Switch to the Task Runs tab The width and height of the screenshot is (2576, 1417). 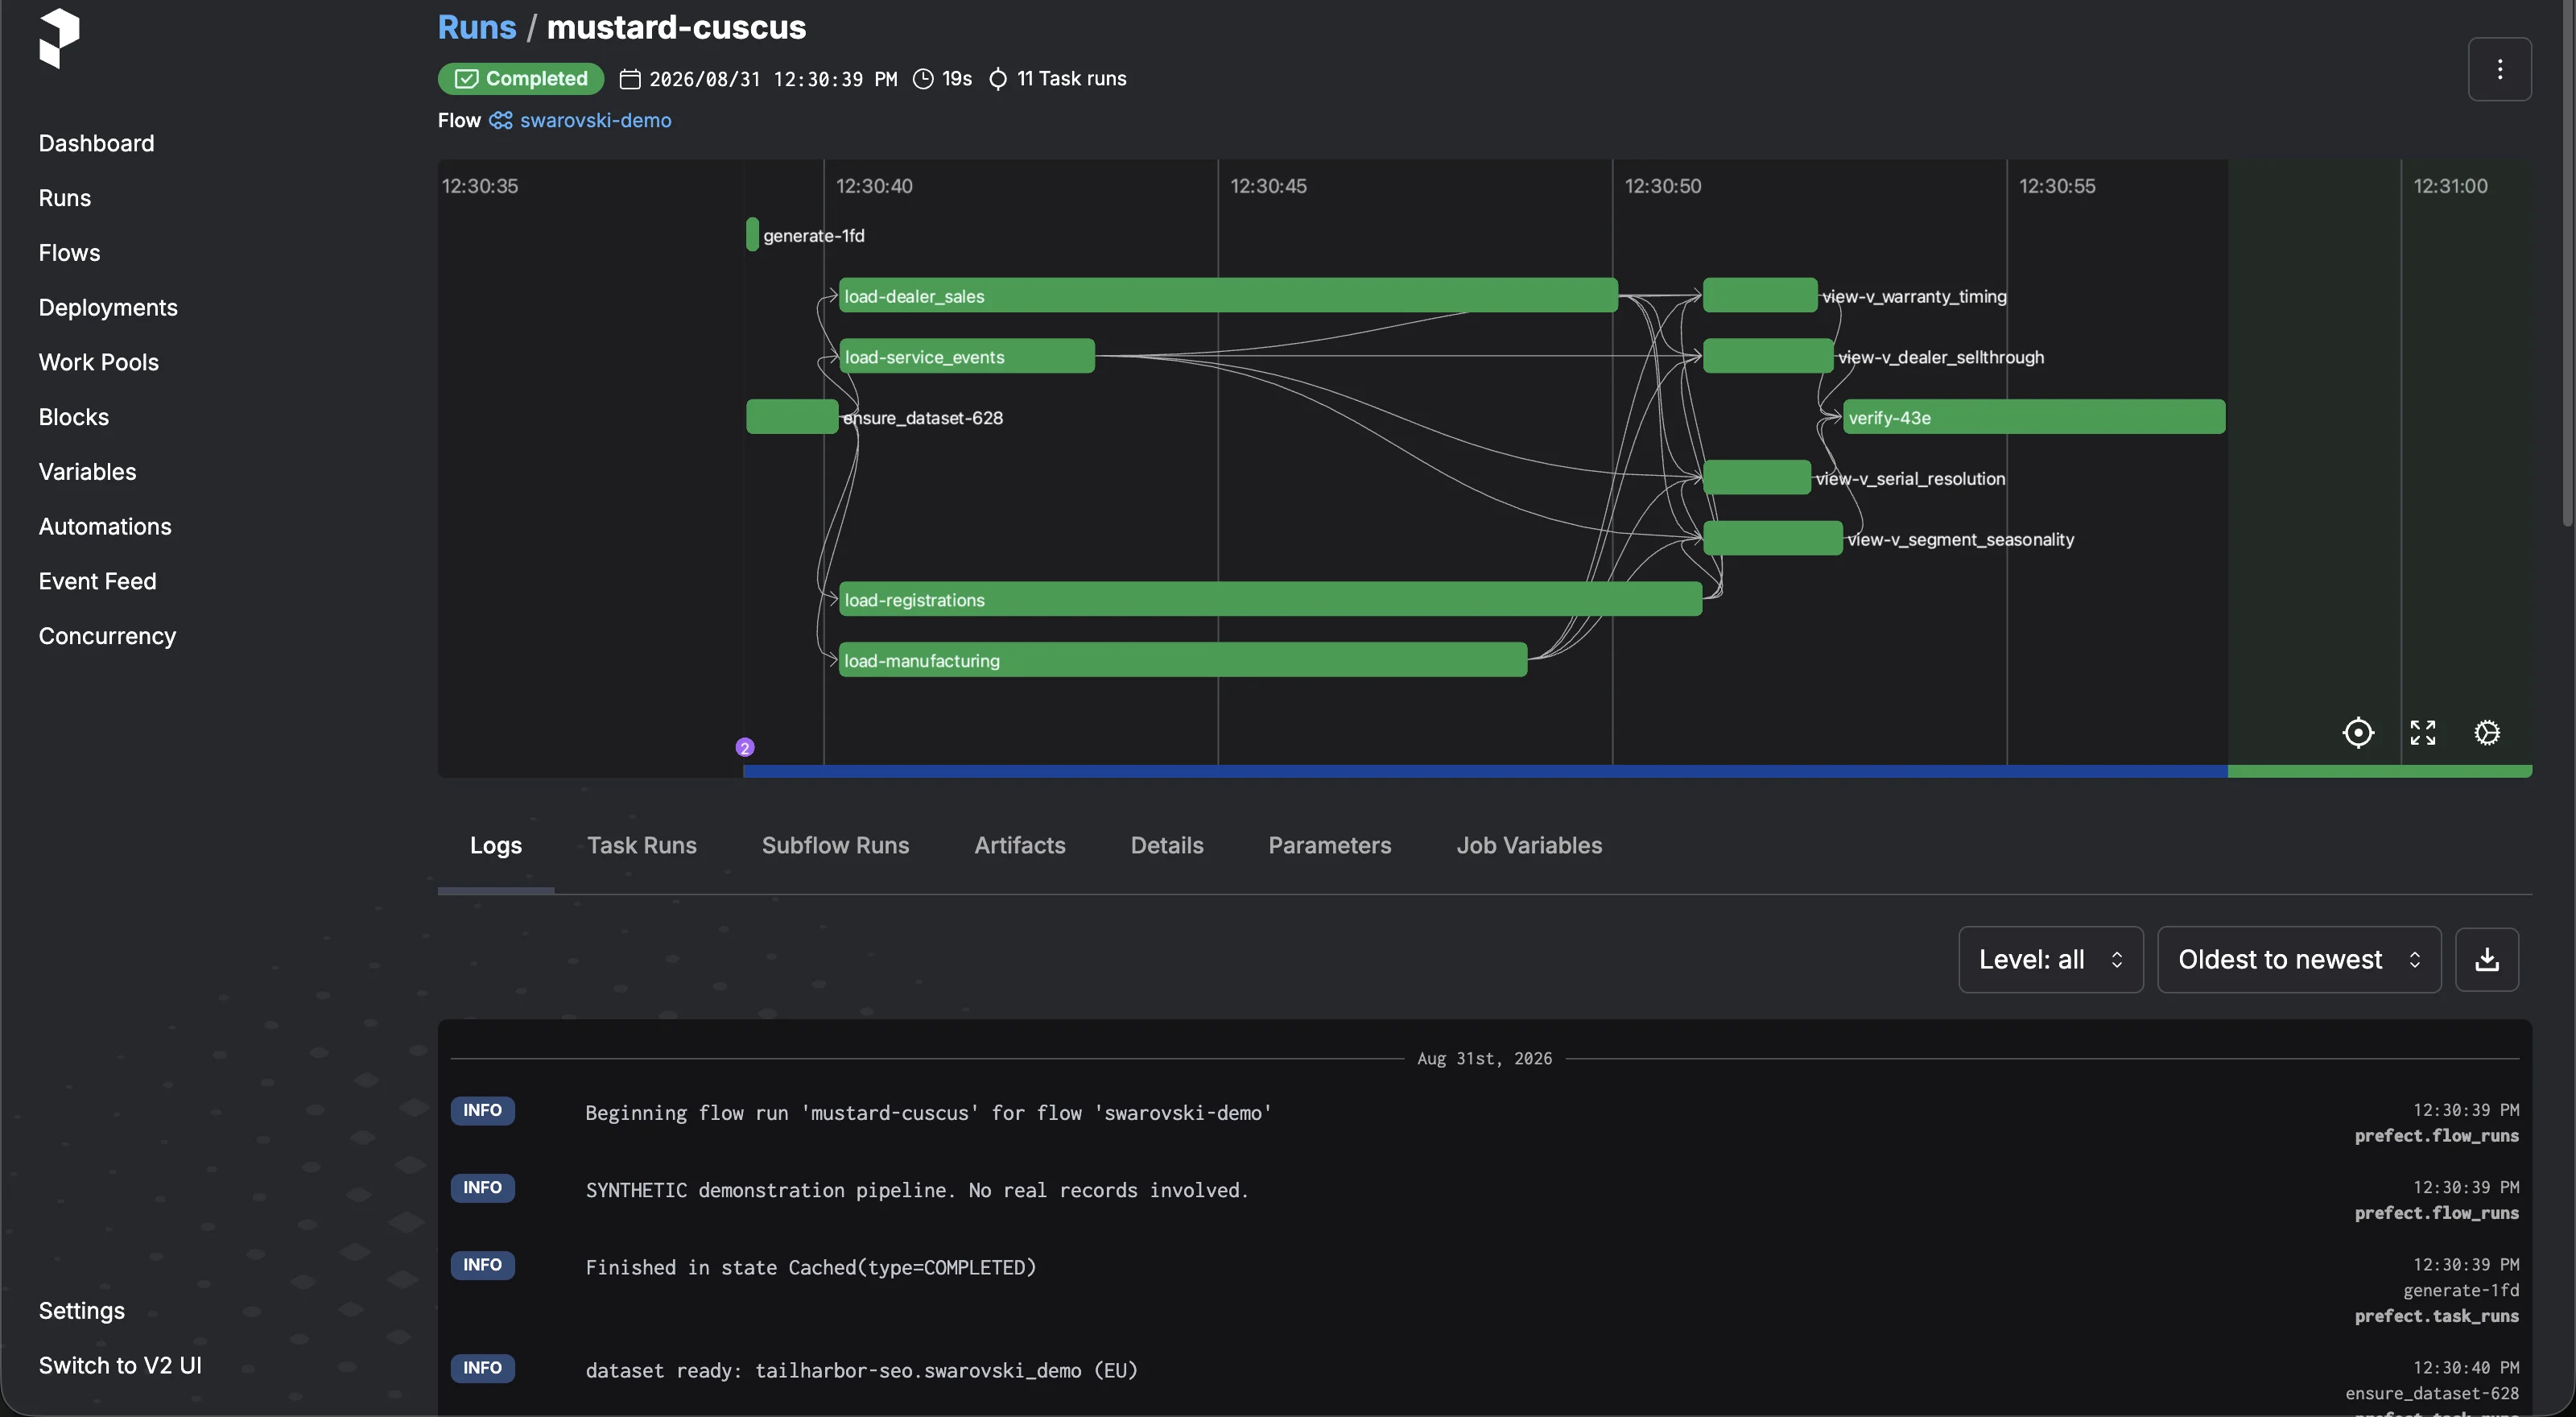pos(642,846)
